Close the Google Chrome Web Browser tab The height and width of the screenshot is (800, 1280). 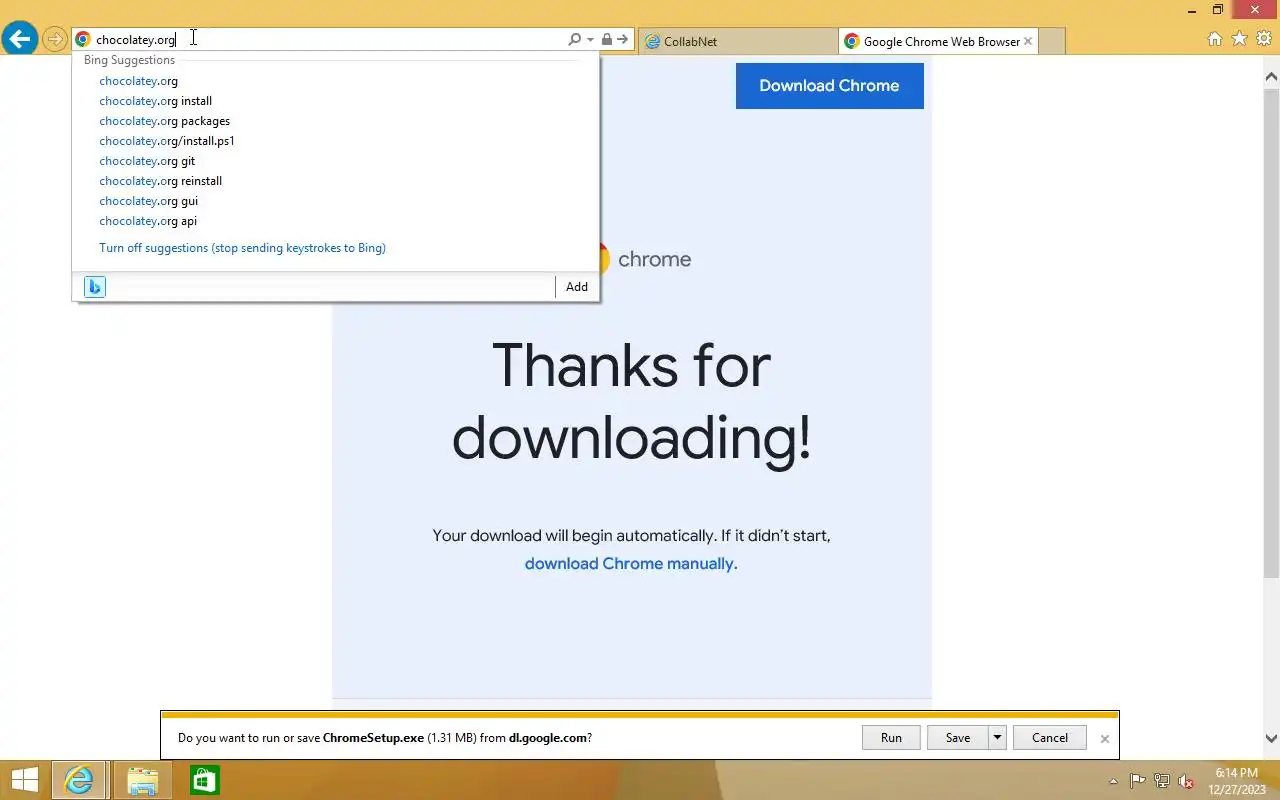pos(1028,41)
